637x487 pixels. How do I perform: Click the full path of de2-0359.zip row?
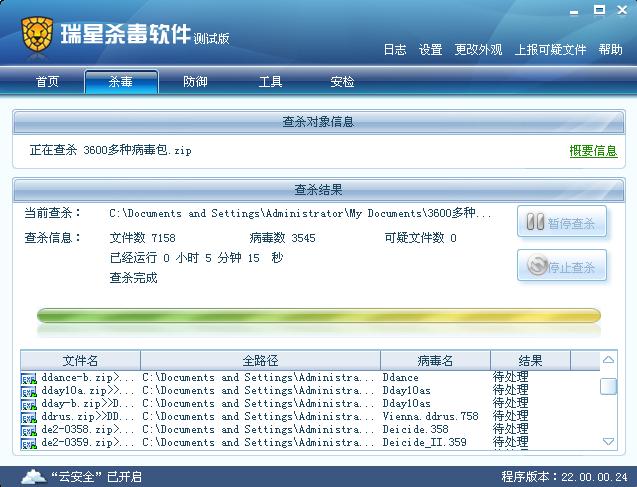(x=258, y=443)
